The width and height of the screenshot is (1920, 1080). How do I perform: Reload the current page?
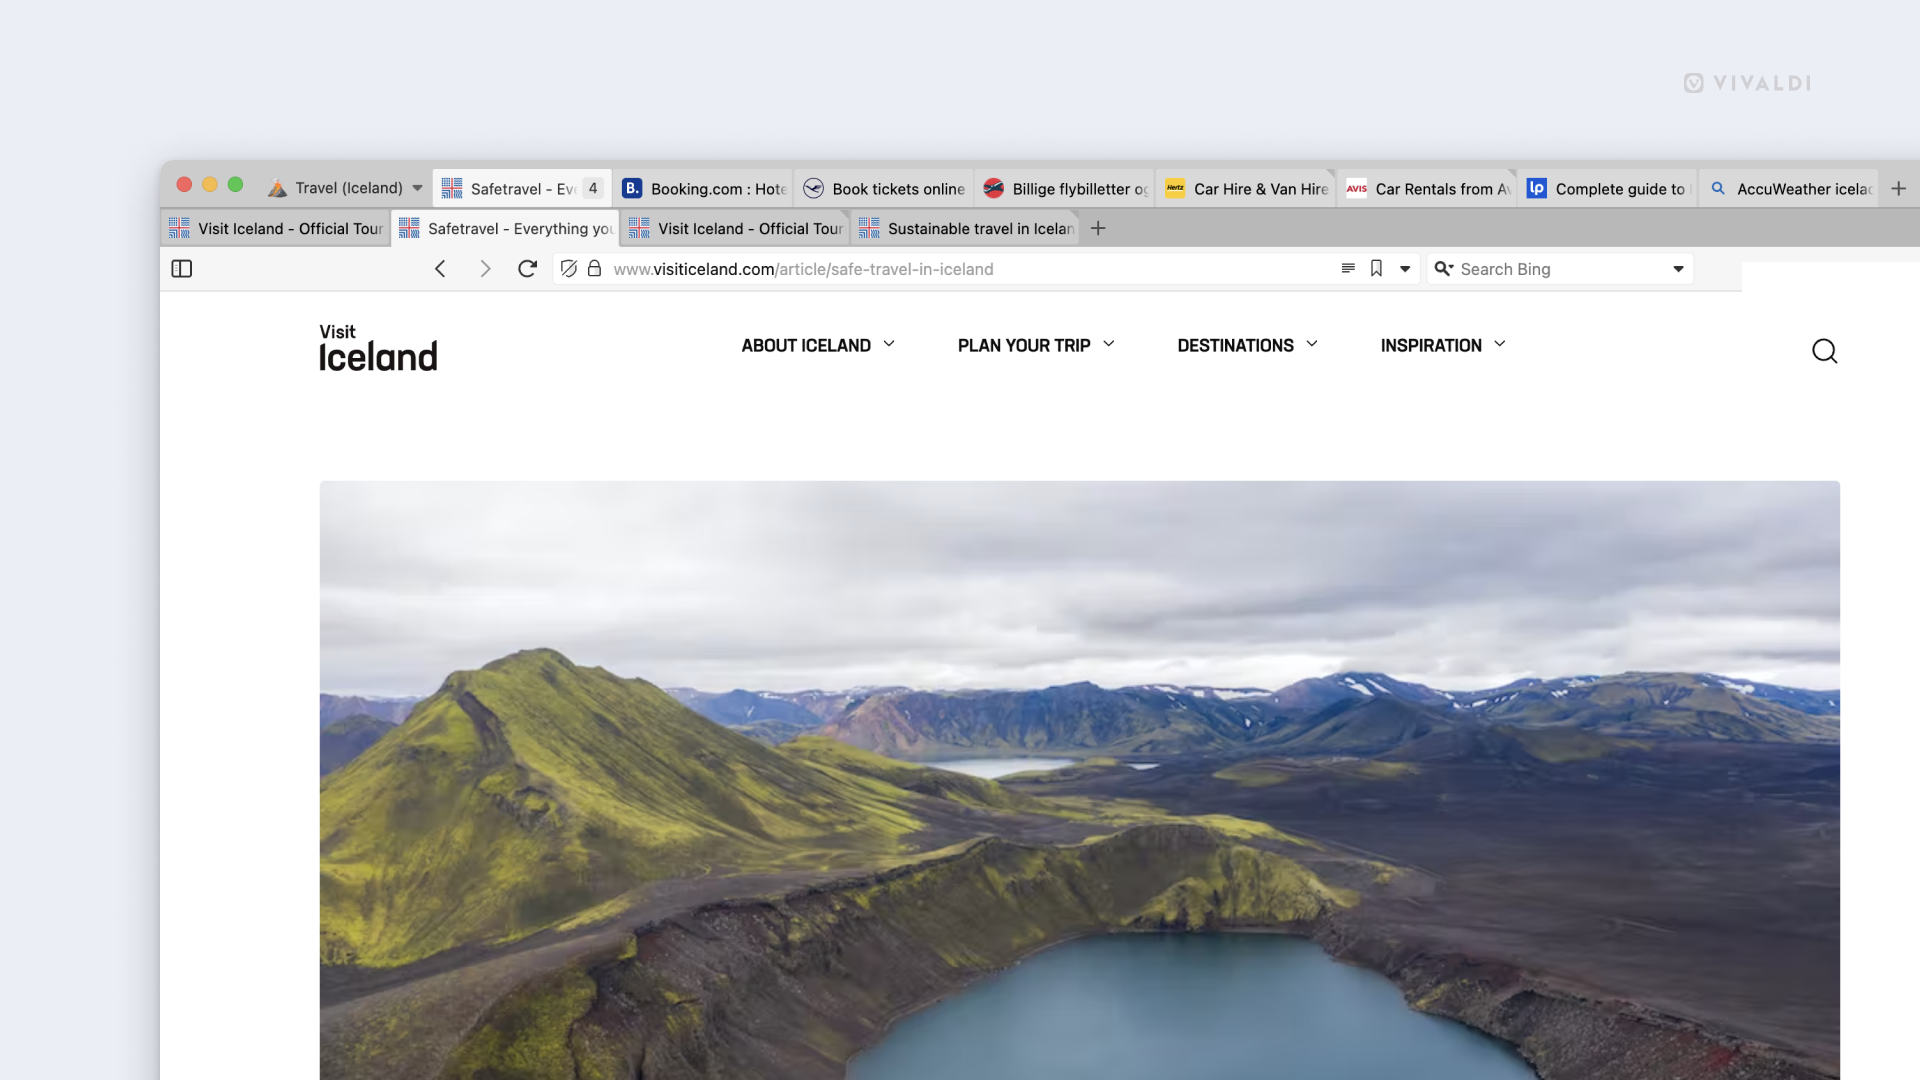528,269
